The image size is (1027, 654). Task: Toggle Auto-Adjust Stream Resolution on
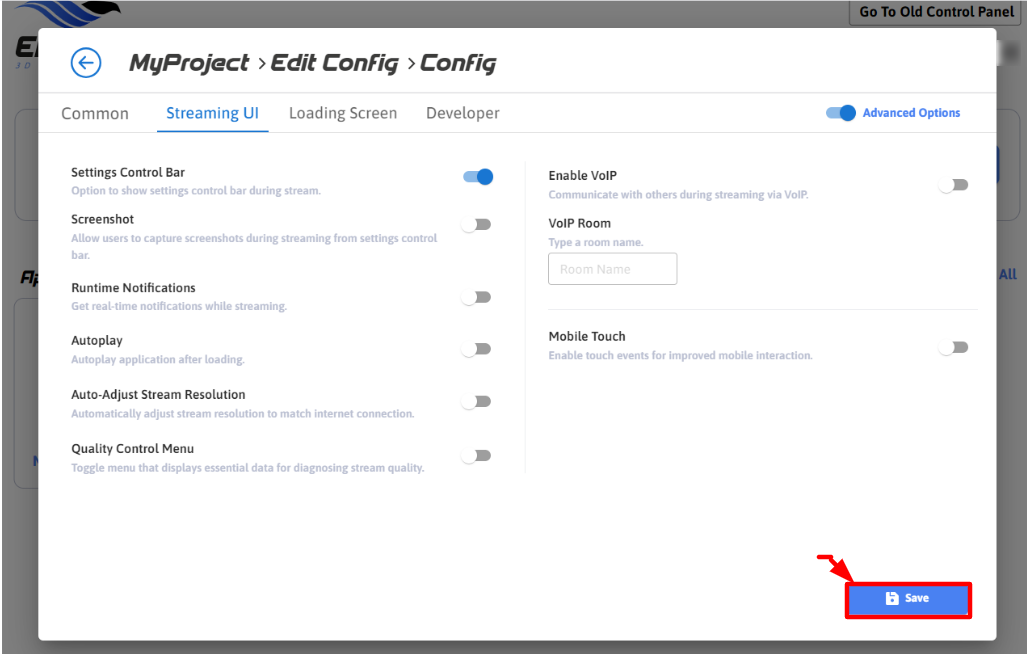(476, 402)
